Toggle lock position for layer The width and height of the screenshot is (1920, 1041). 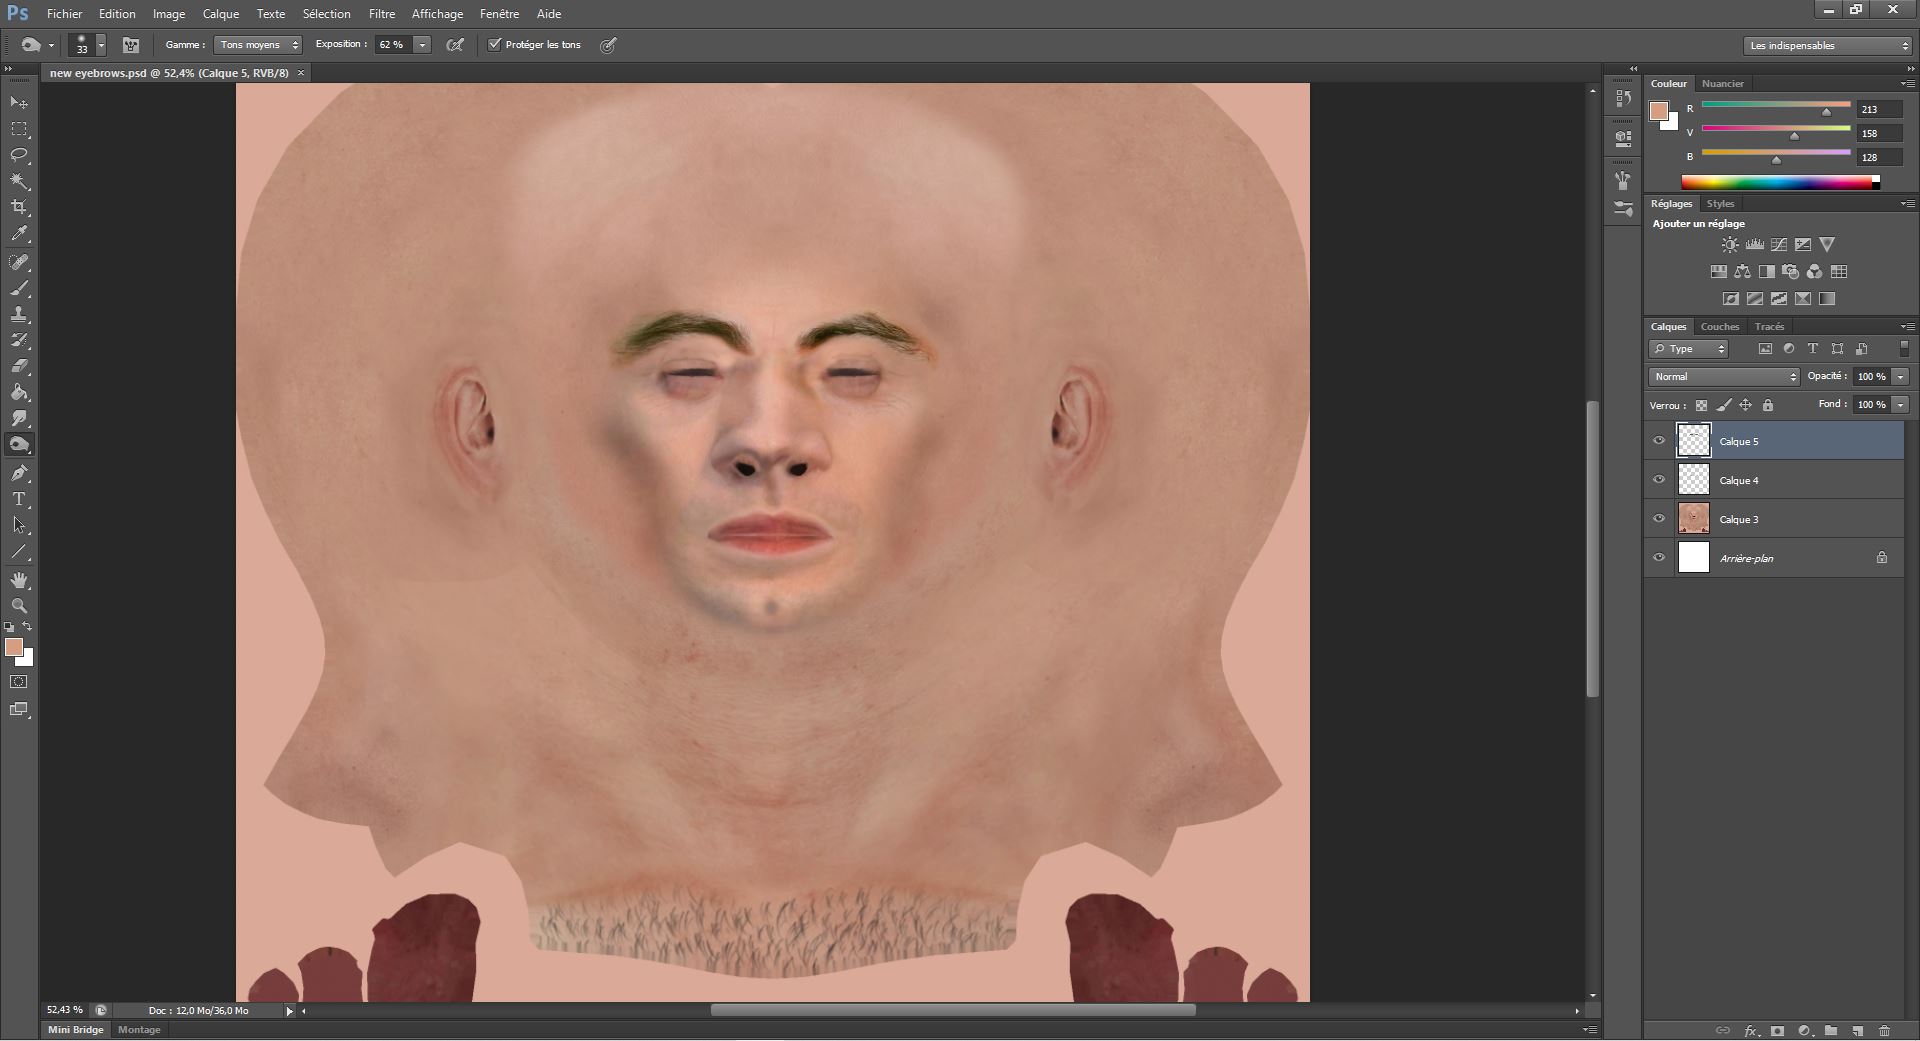1746,405
